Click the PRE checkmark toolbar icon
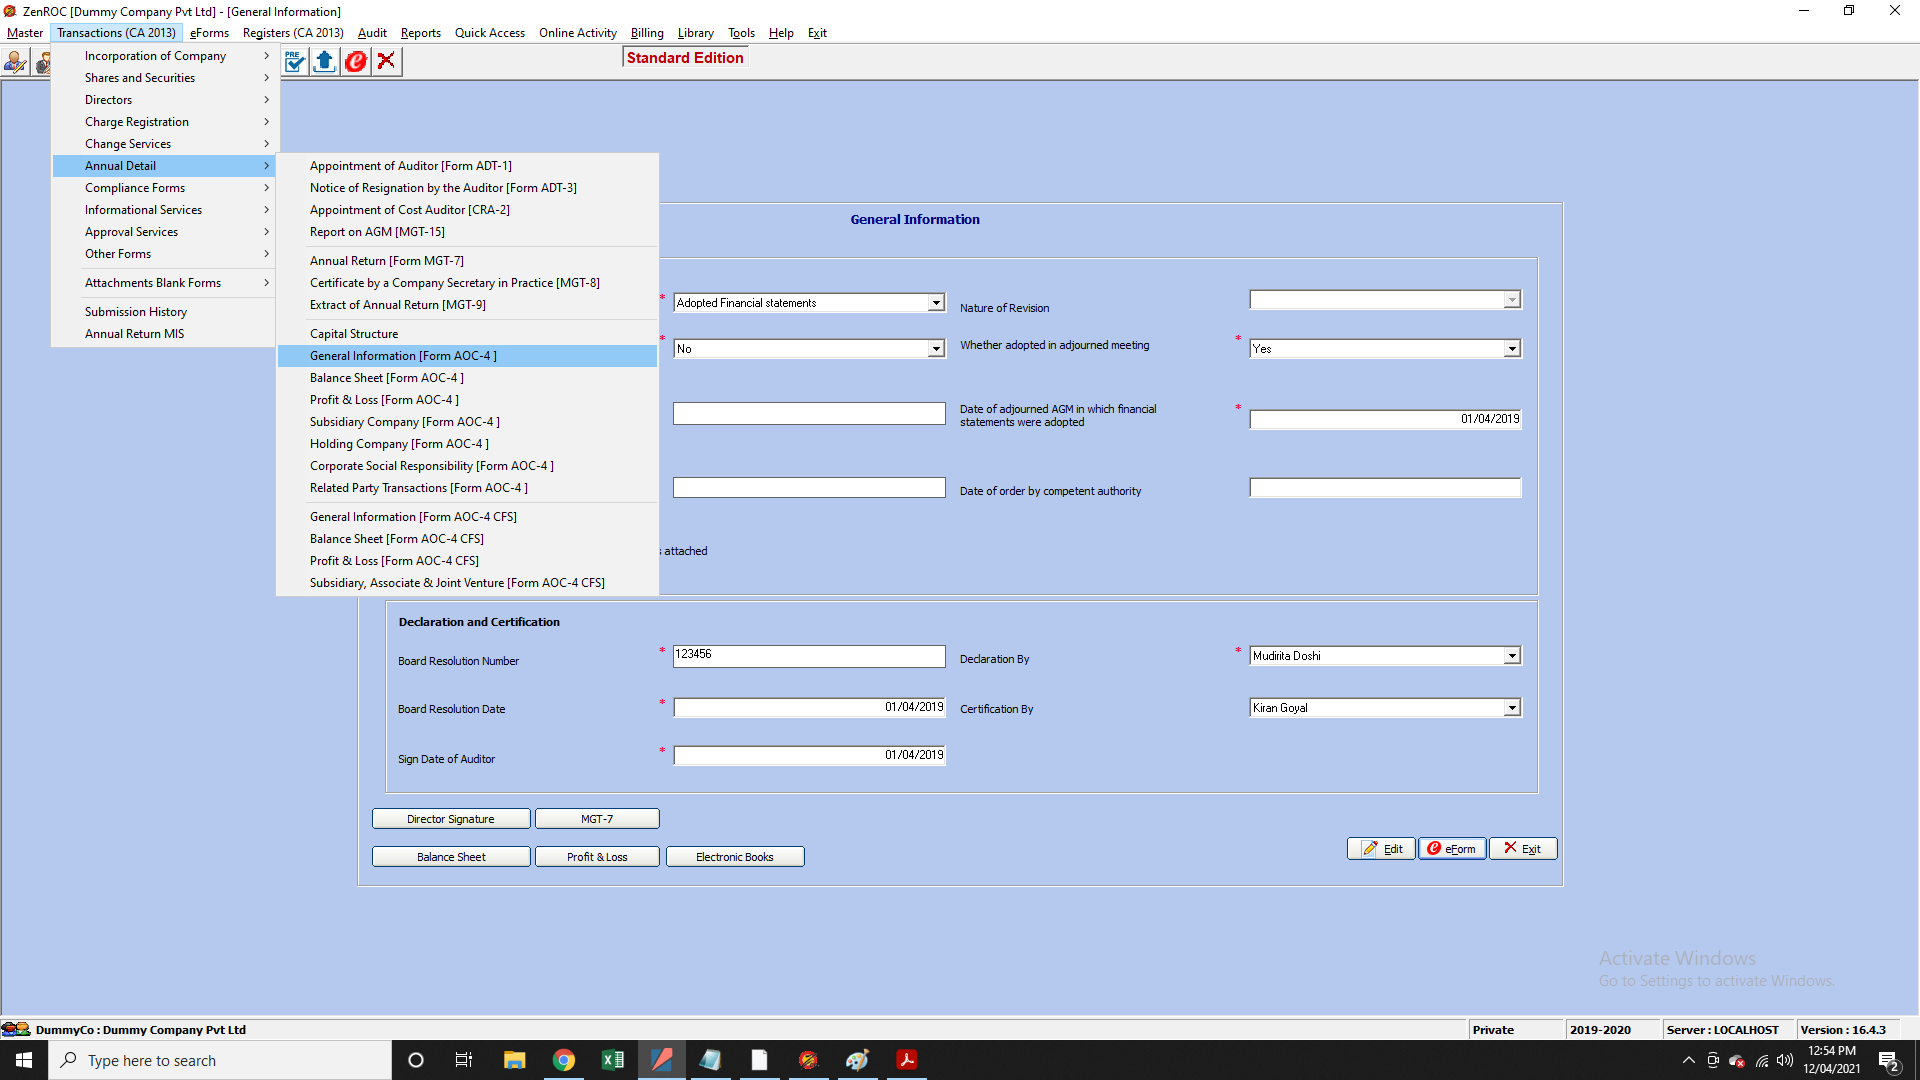 coord(294,62)
